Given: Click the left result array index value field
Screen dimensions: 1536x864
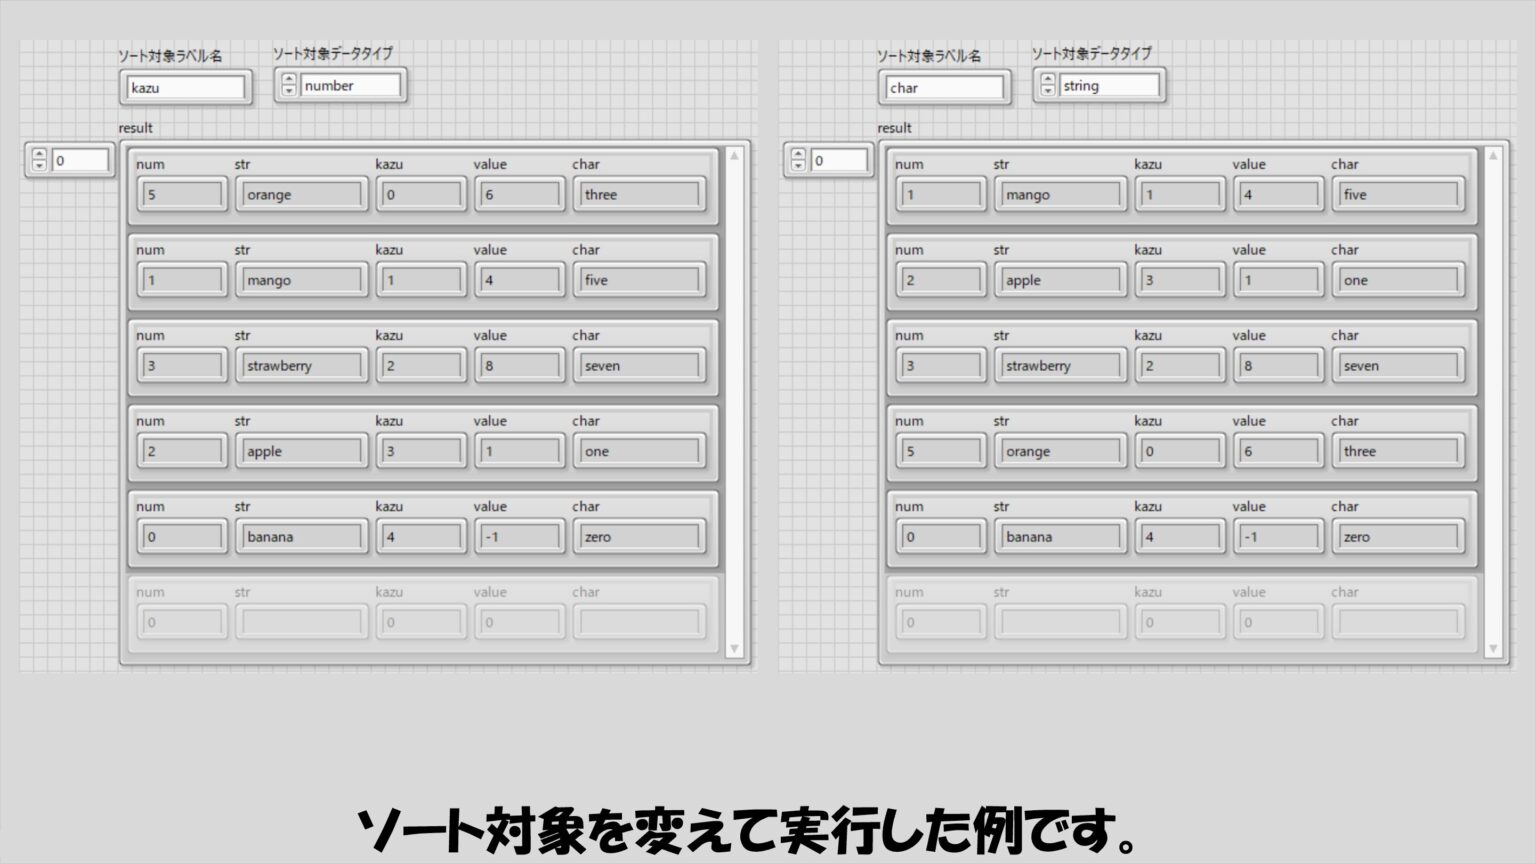Looking at the screenshot, I should coord(80,160).
